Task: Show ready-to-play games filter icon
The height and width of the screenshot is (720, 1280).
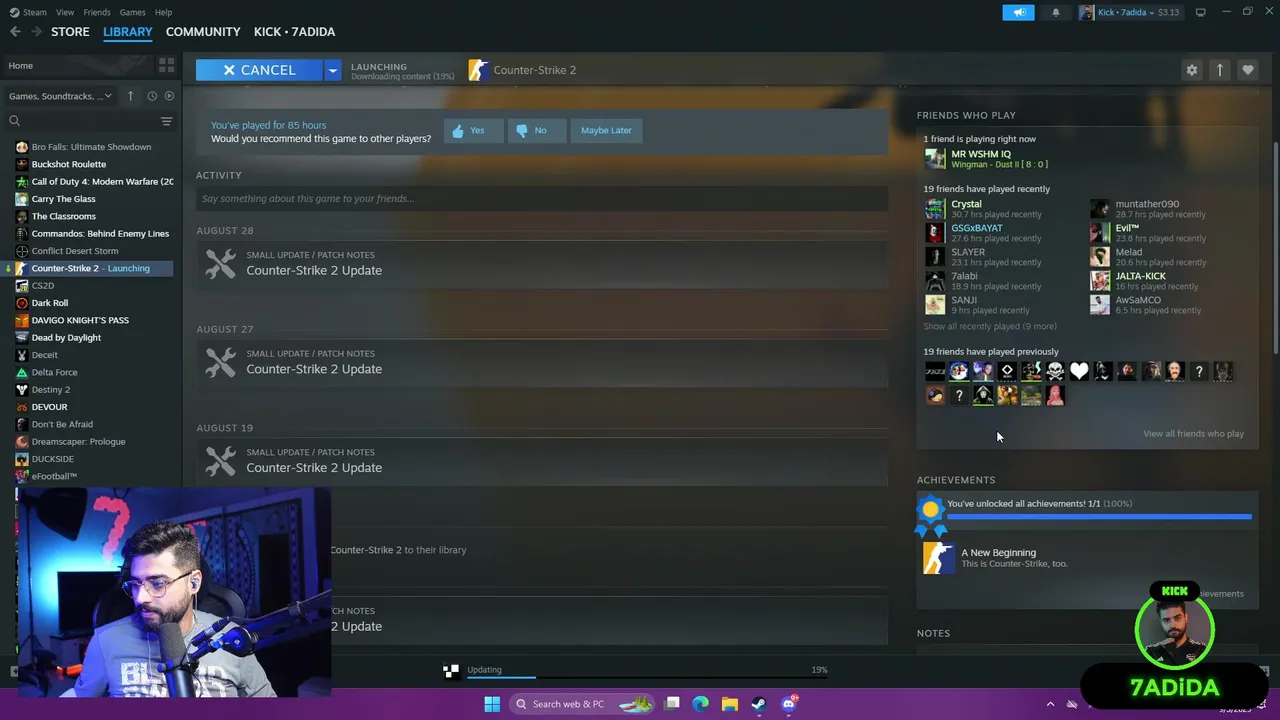Action: [169, 96]
